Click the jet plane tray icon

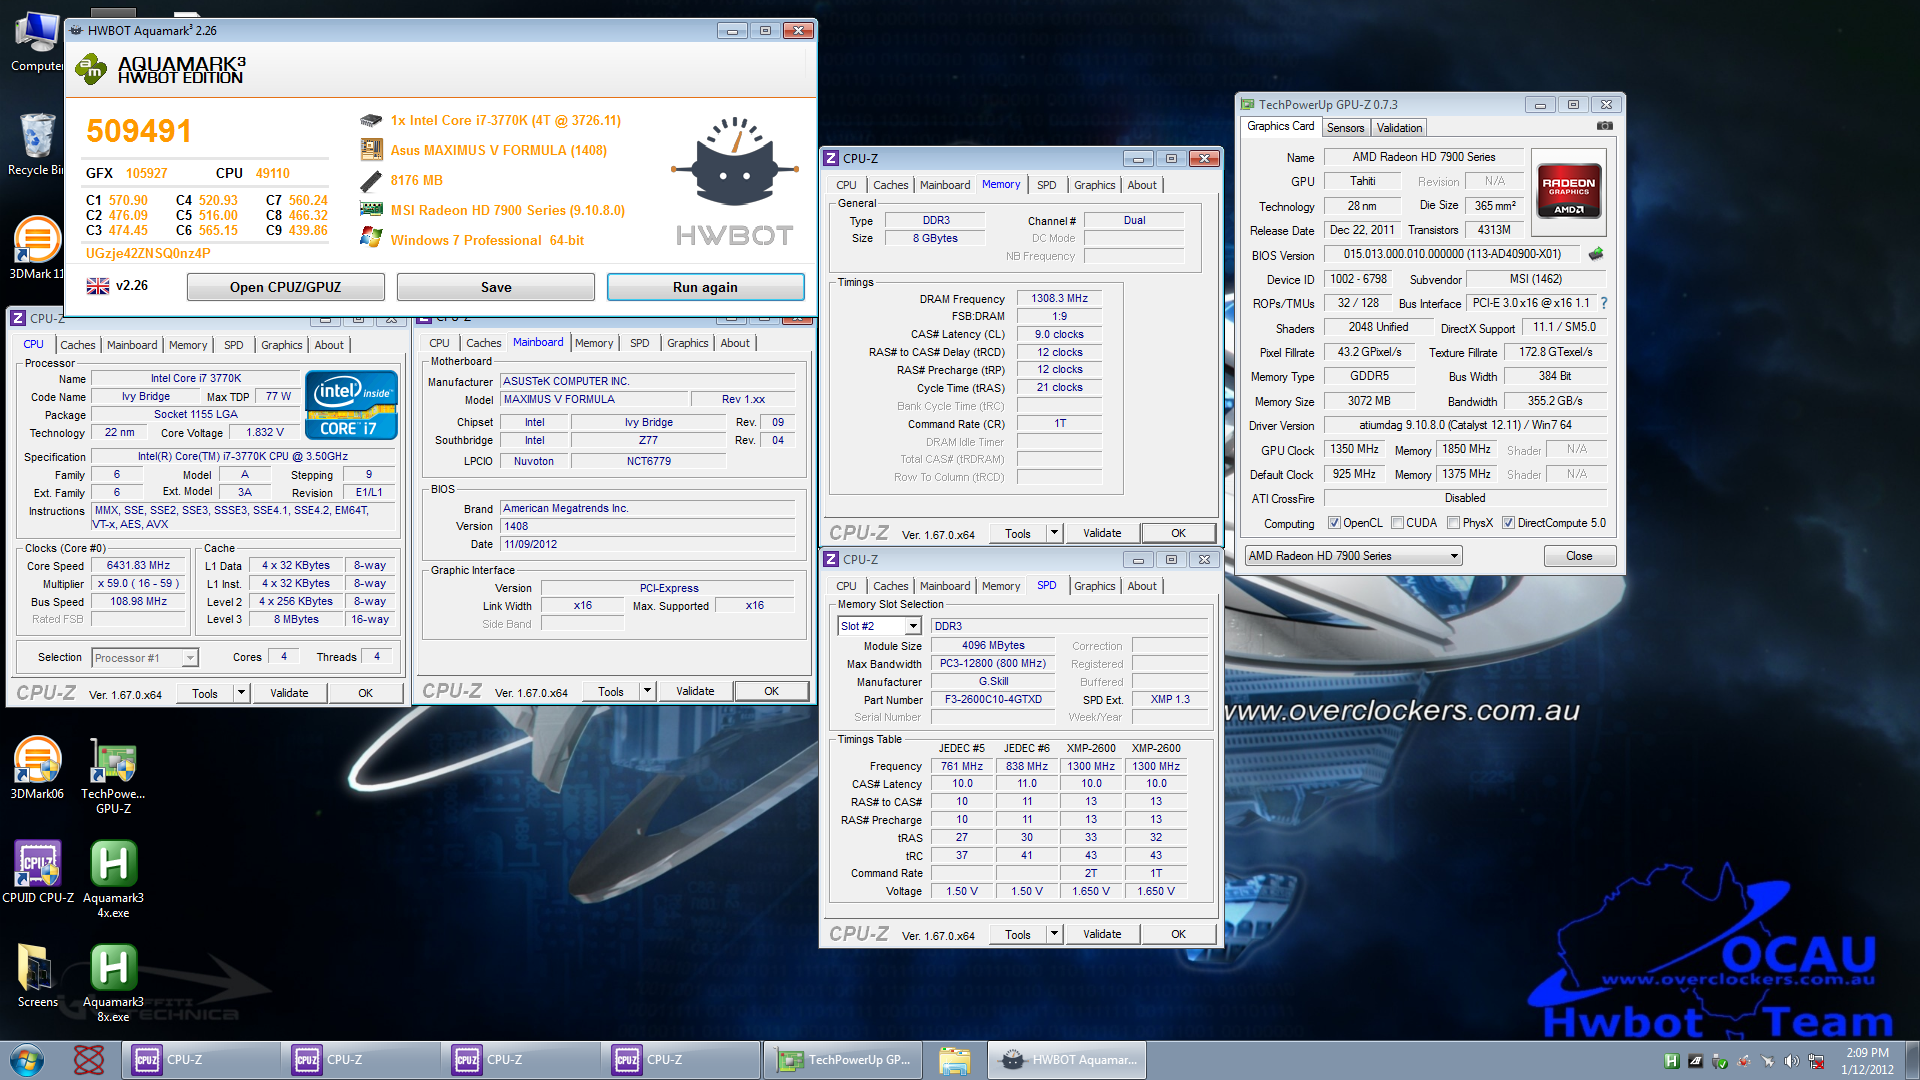pos(1768,1061)
